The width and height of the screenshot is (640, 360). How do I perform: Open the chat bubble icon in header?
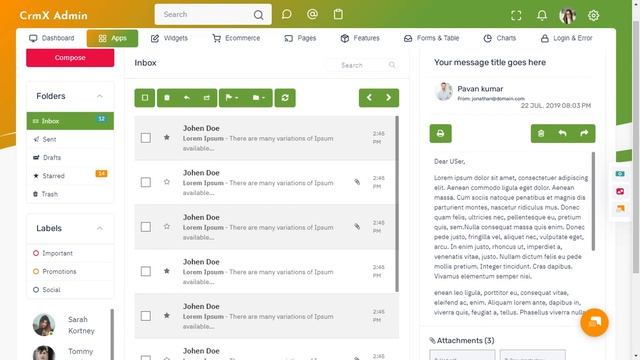[287, 14]
